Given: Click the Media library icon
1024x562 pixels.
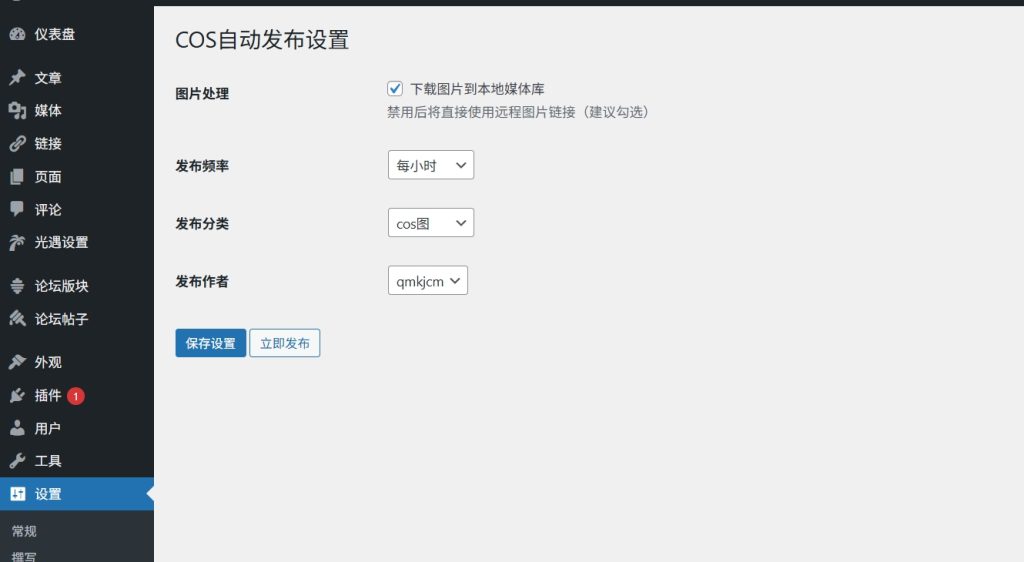Looking at the screenshot, I should click(17, 110).
